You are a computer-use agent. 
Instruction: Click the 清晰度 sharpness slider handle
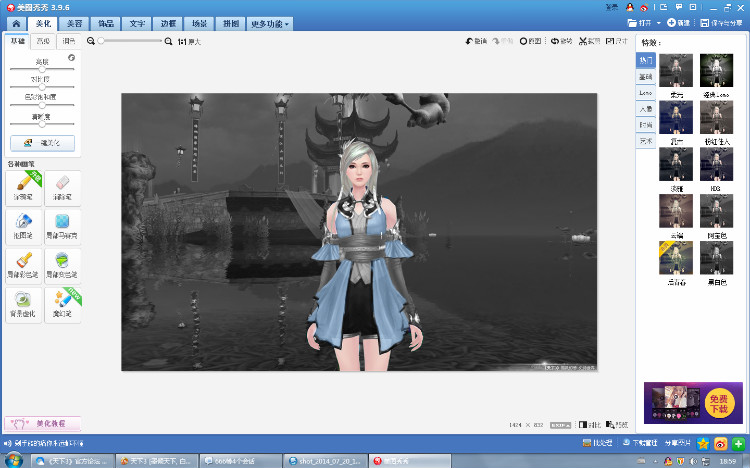click(42, 123)
